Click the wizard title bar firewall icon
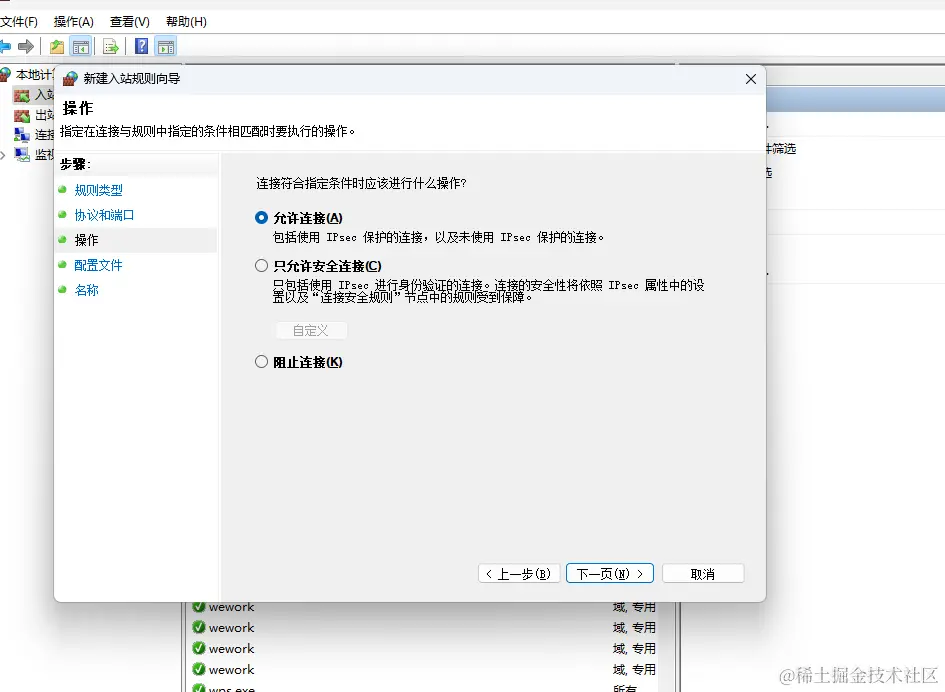The image size is (945, 692). tap(71, 79)
